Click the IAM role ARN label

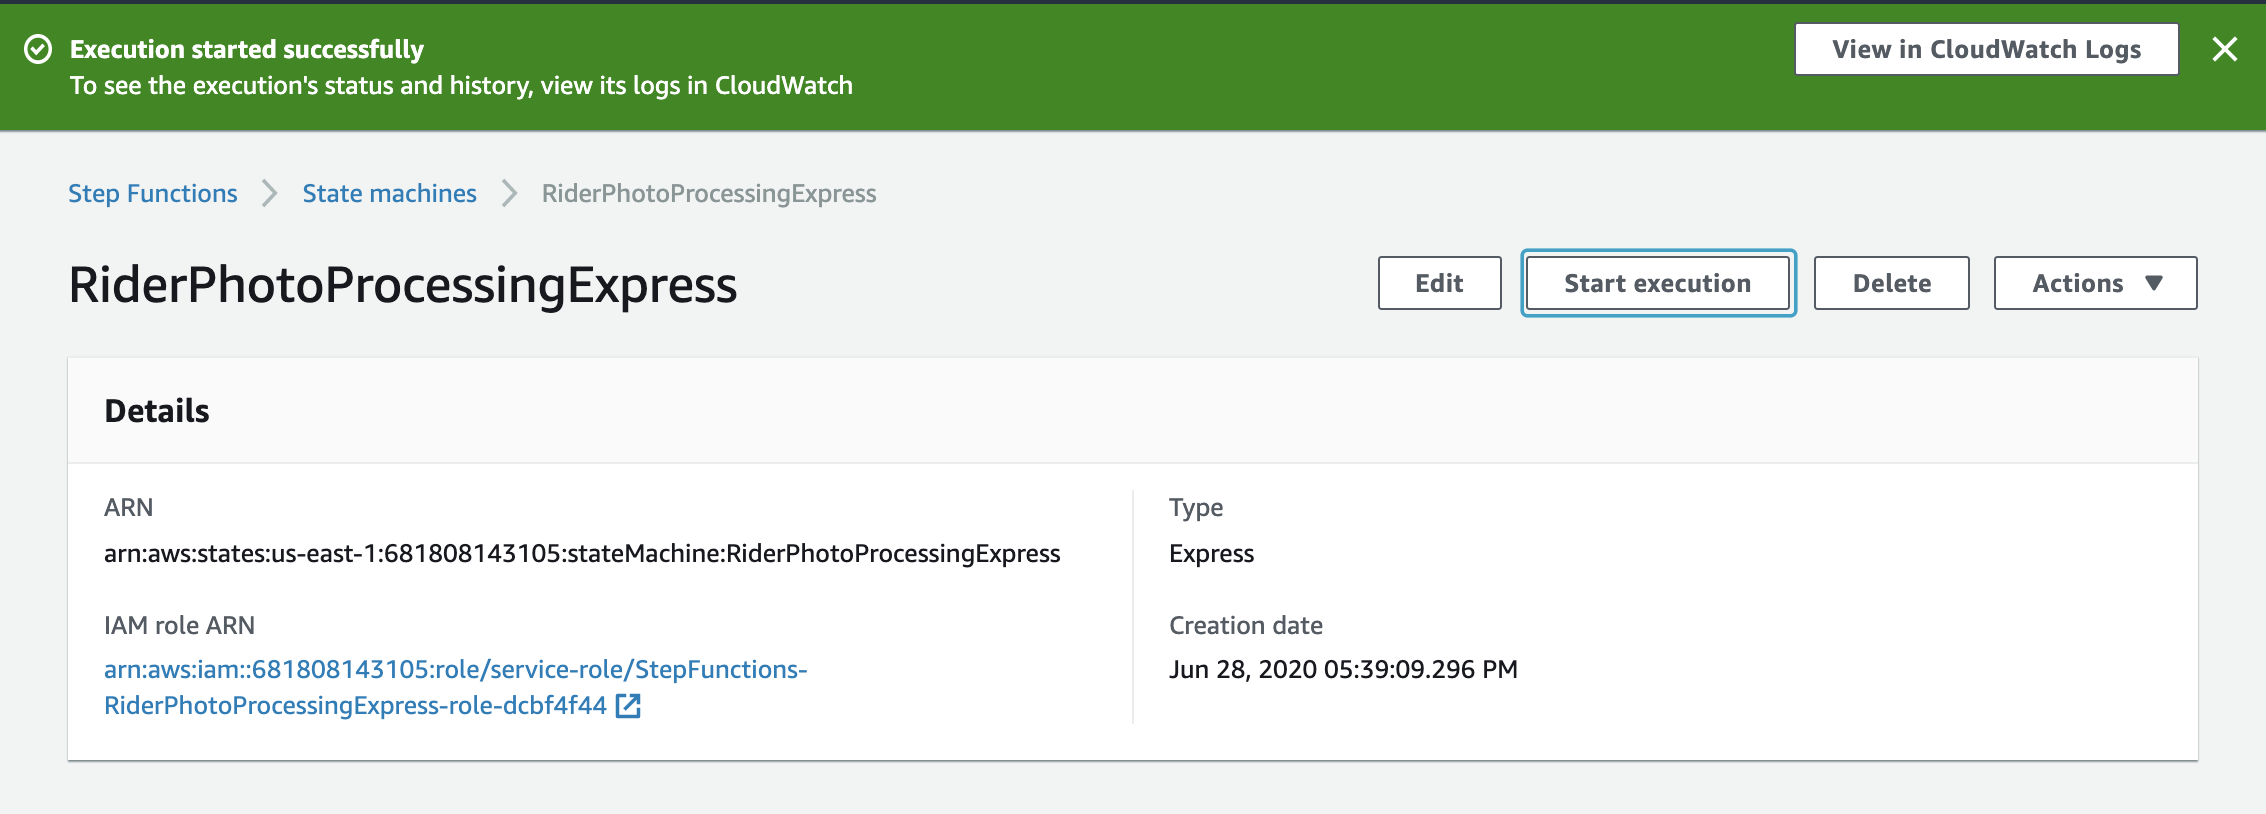click(x=179, y=625)
